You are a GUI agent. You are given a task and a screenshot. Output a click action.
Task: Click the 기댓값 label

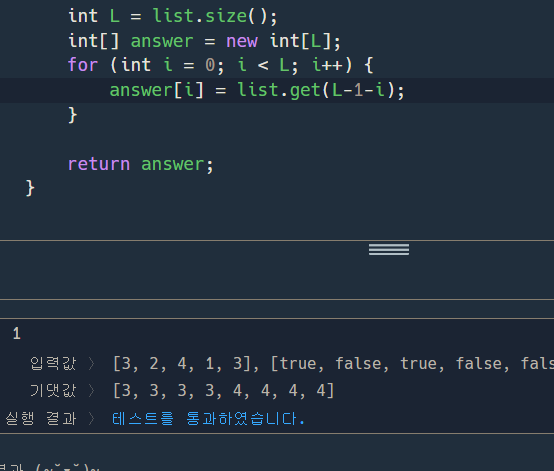(x=53, y=391)
